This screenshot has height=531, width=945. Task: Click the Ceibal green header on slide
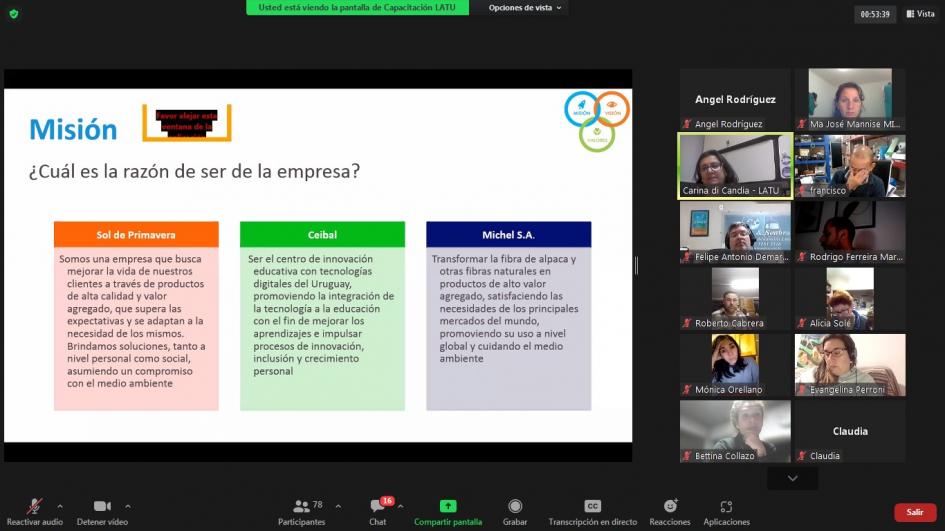tap(322, 234)
